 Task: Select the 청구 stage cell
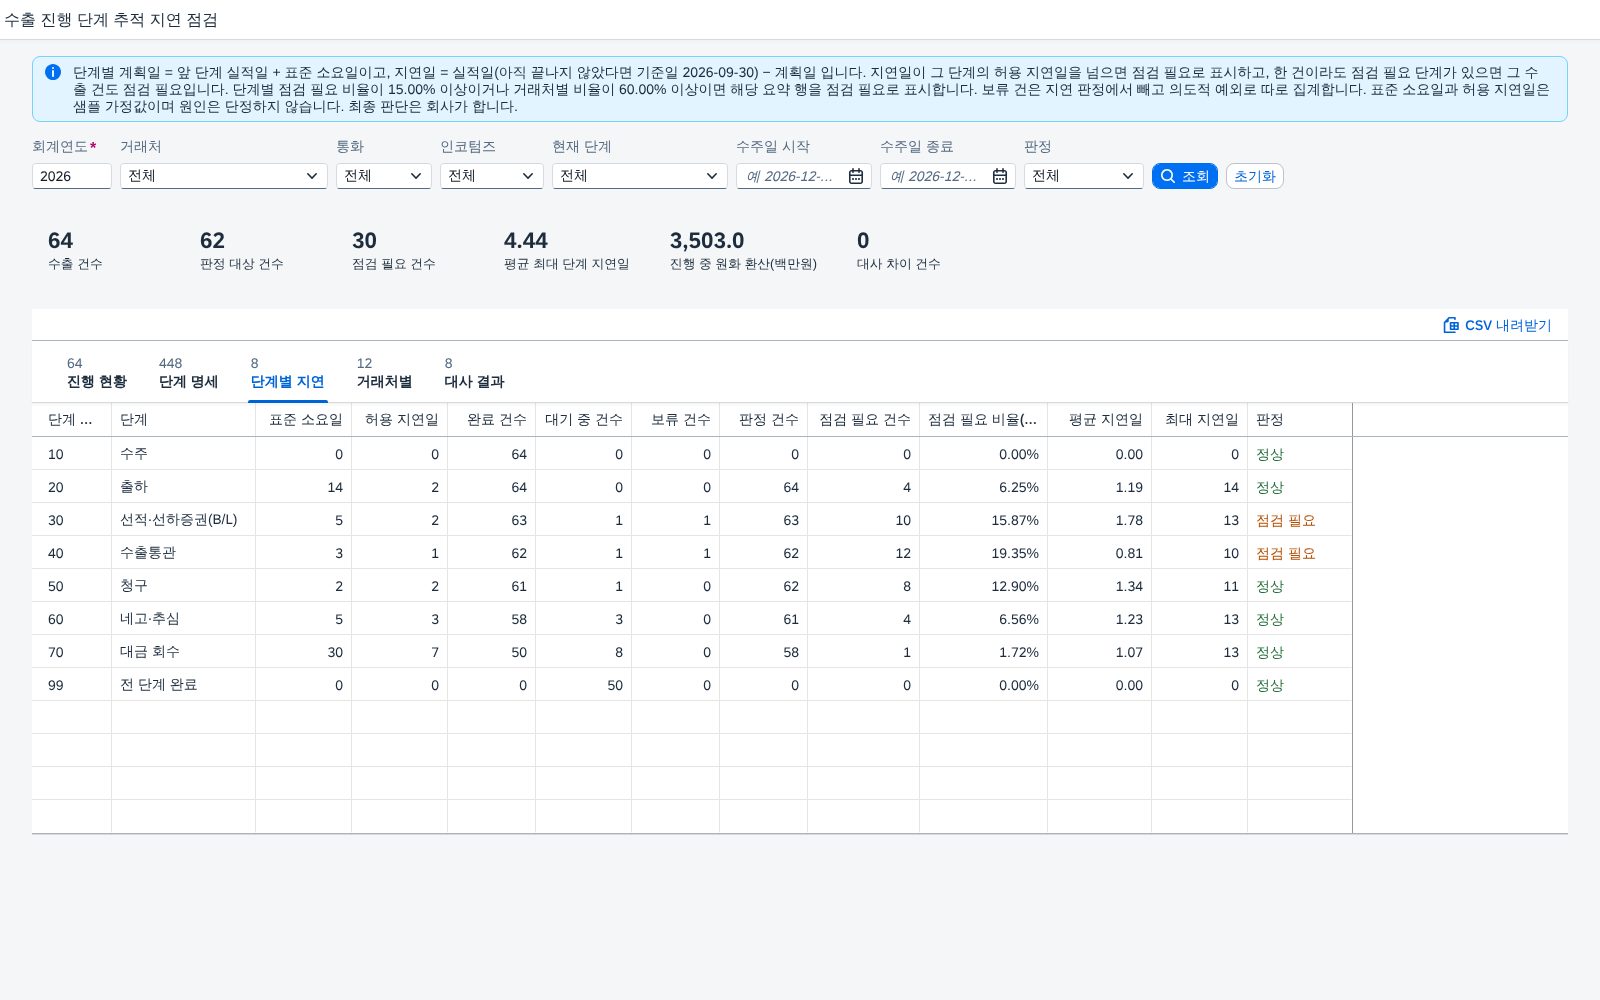184,586
